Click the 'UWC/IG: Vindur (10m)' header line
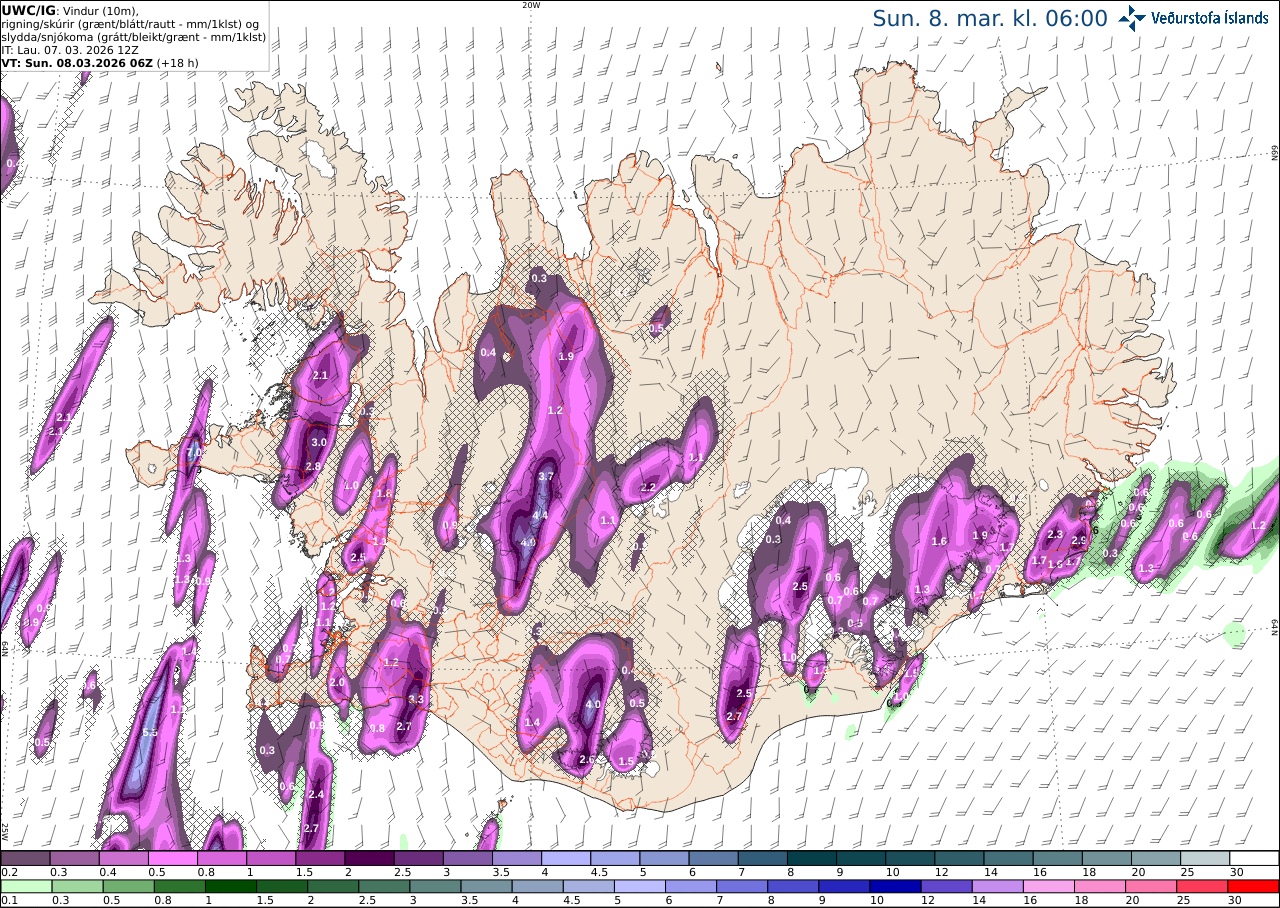This screenshot has height=908, width=1280. 70,10
